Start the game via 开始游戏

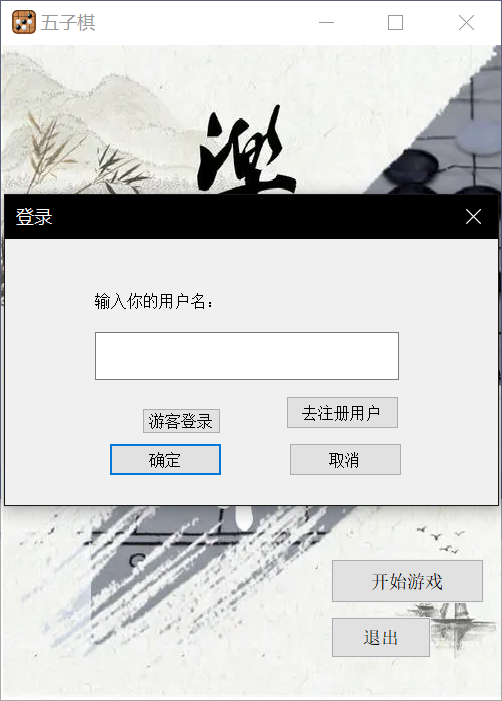(407, 581)
